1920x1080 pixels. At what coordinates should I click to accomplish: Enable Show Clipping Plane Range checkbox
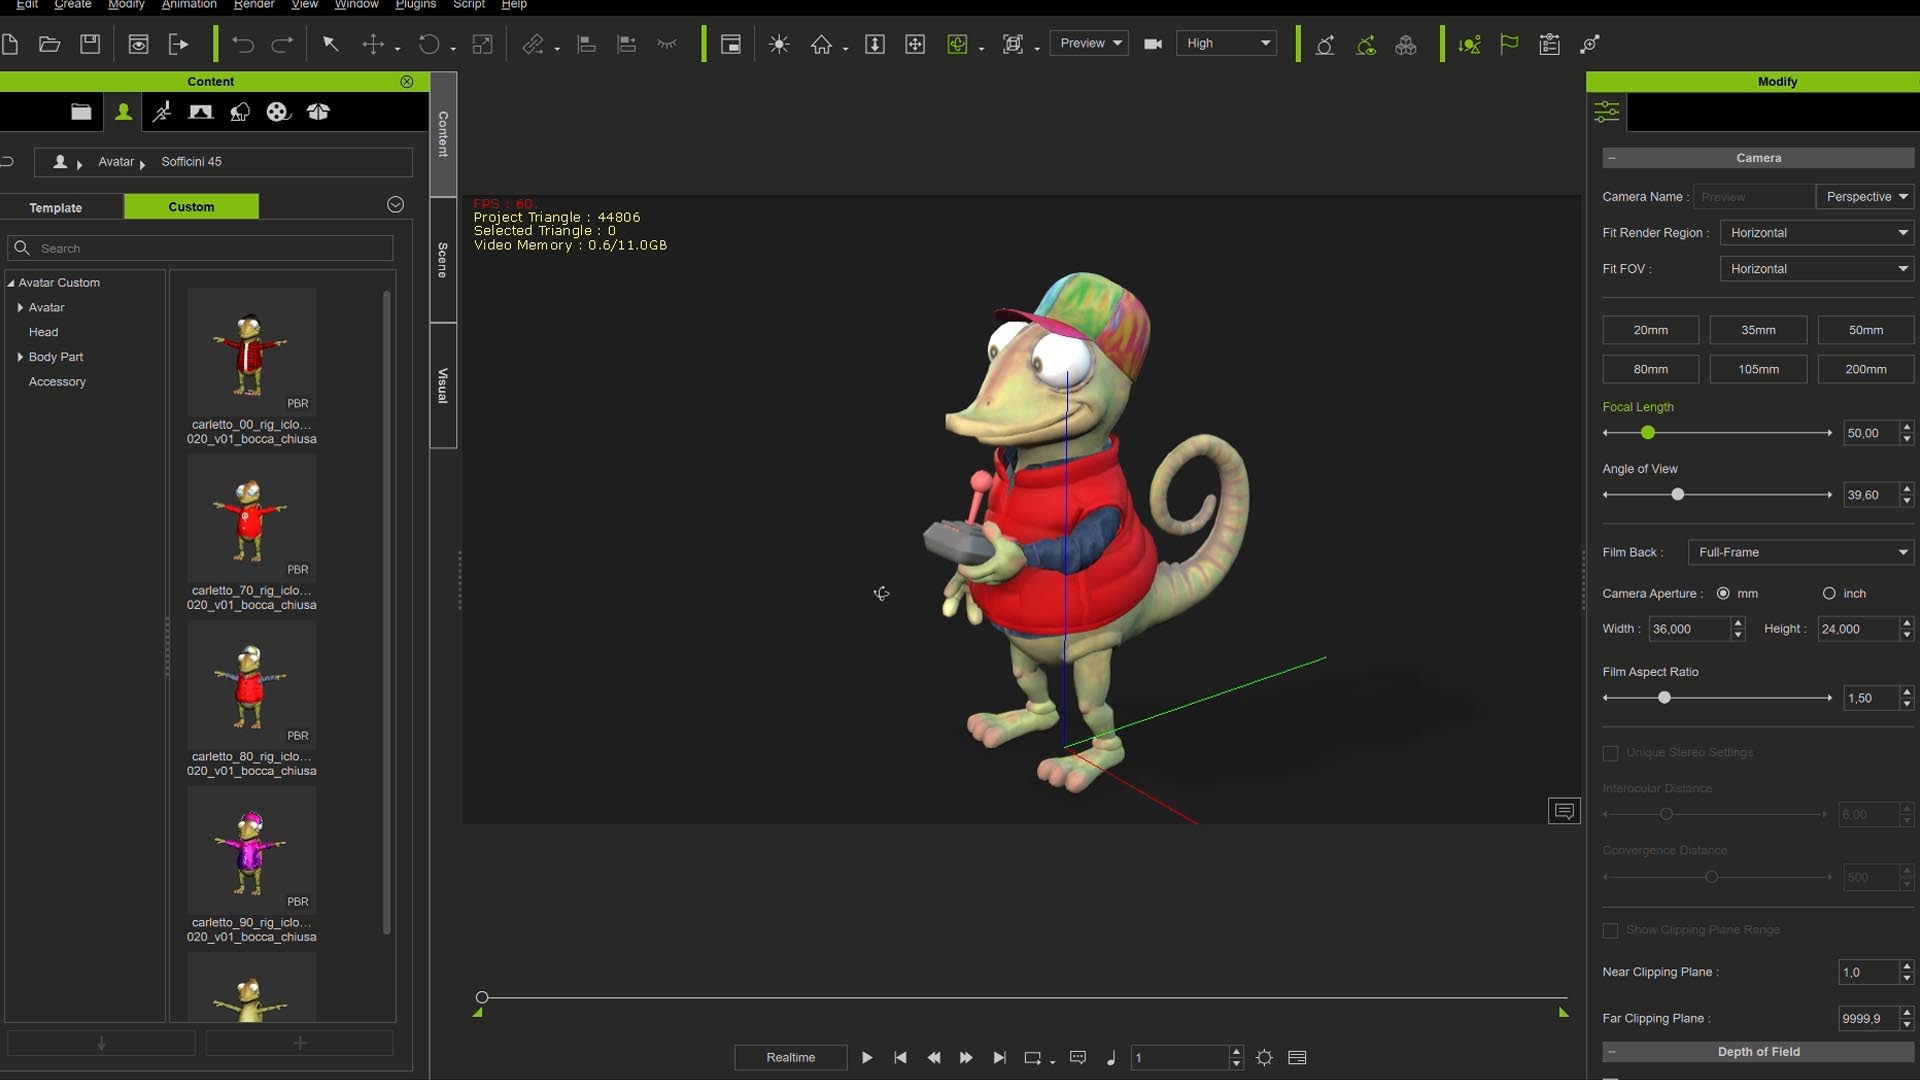1610,930
